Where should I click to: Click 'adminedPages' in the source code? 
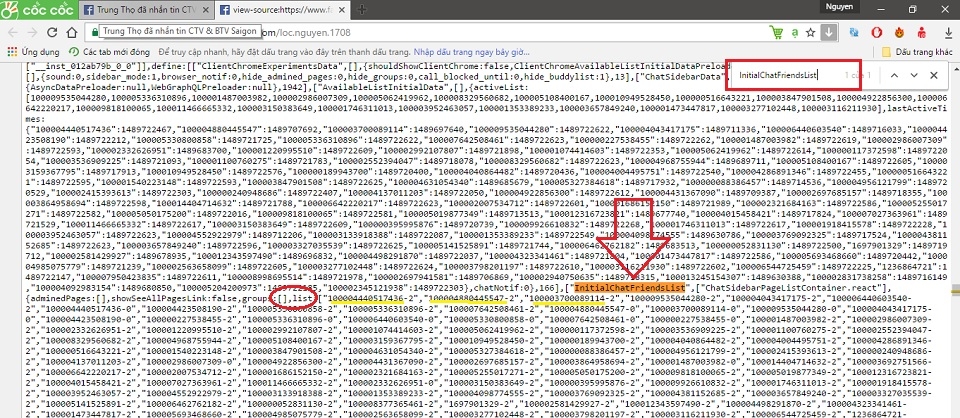(60, 298)
